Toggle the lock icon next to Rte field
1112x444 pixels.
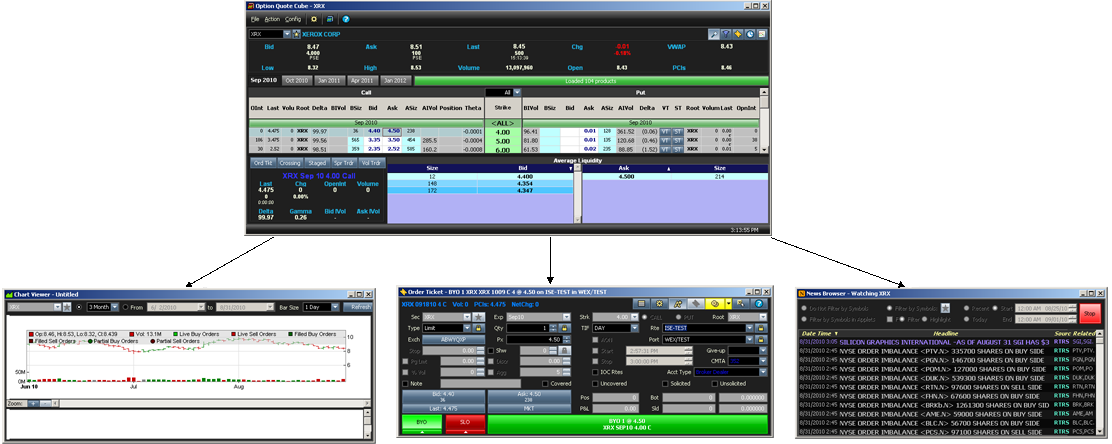click(761, 328)
